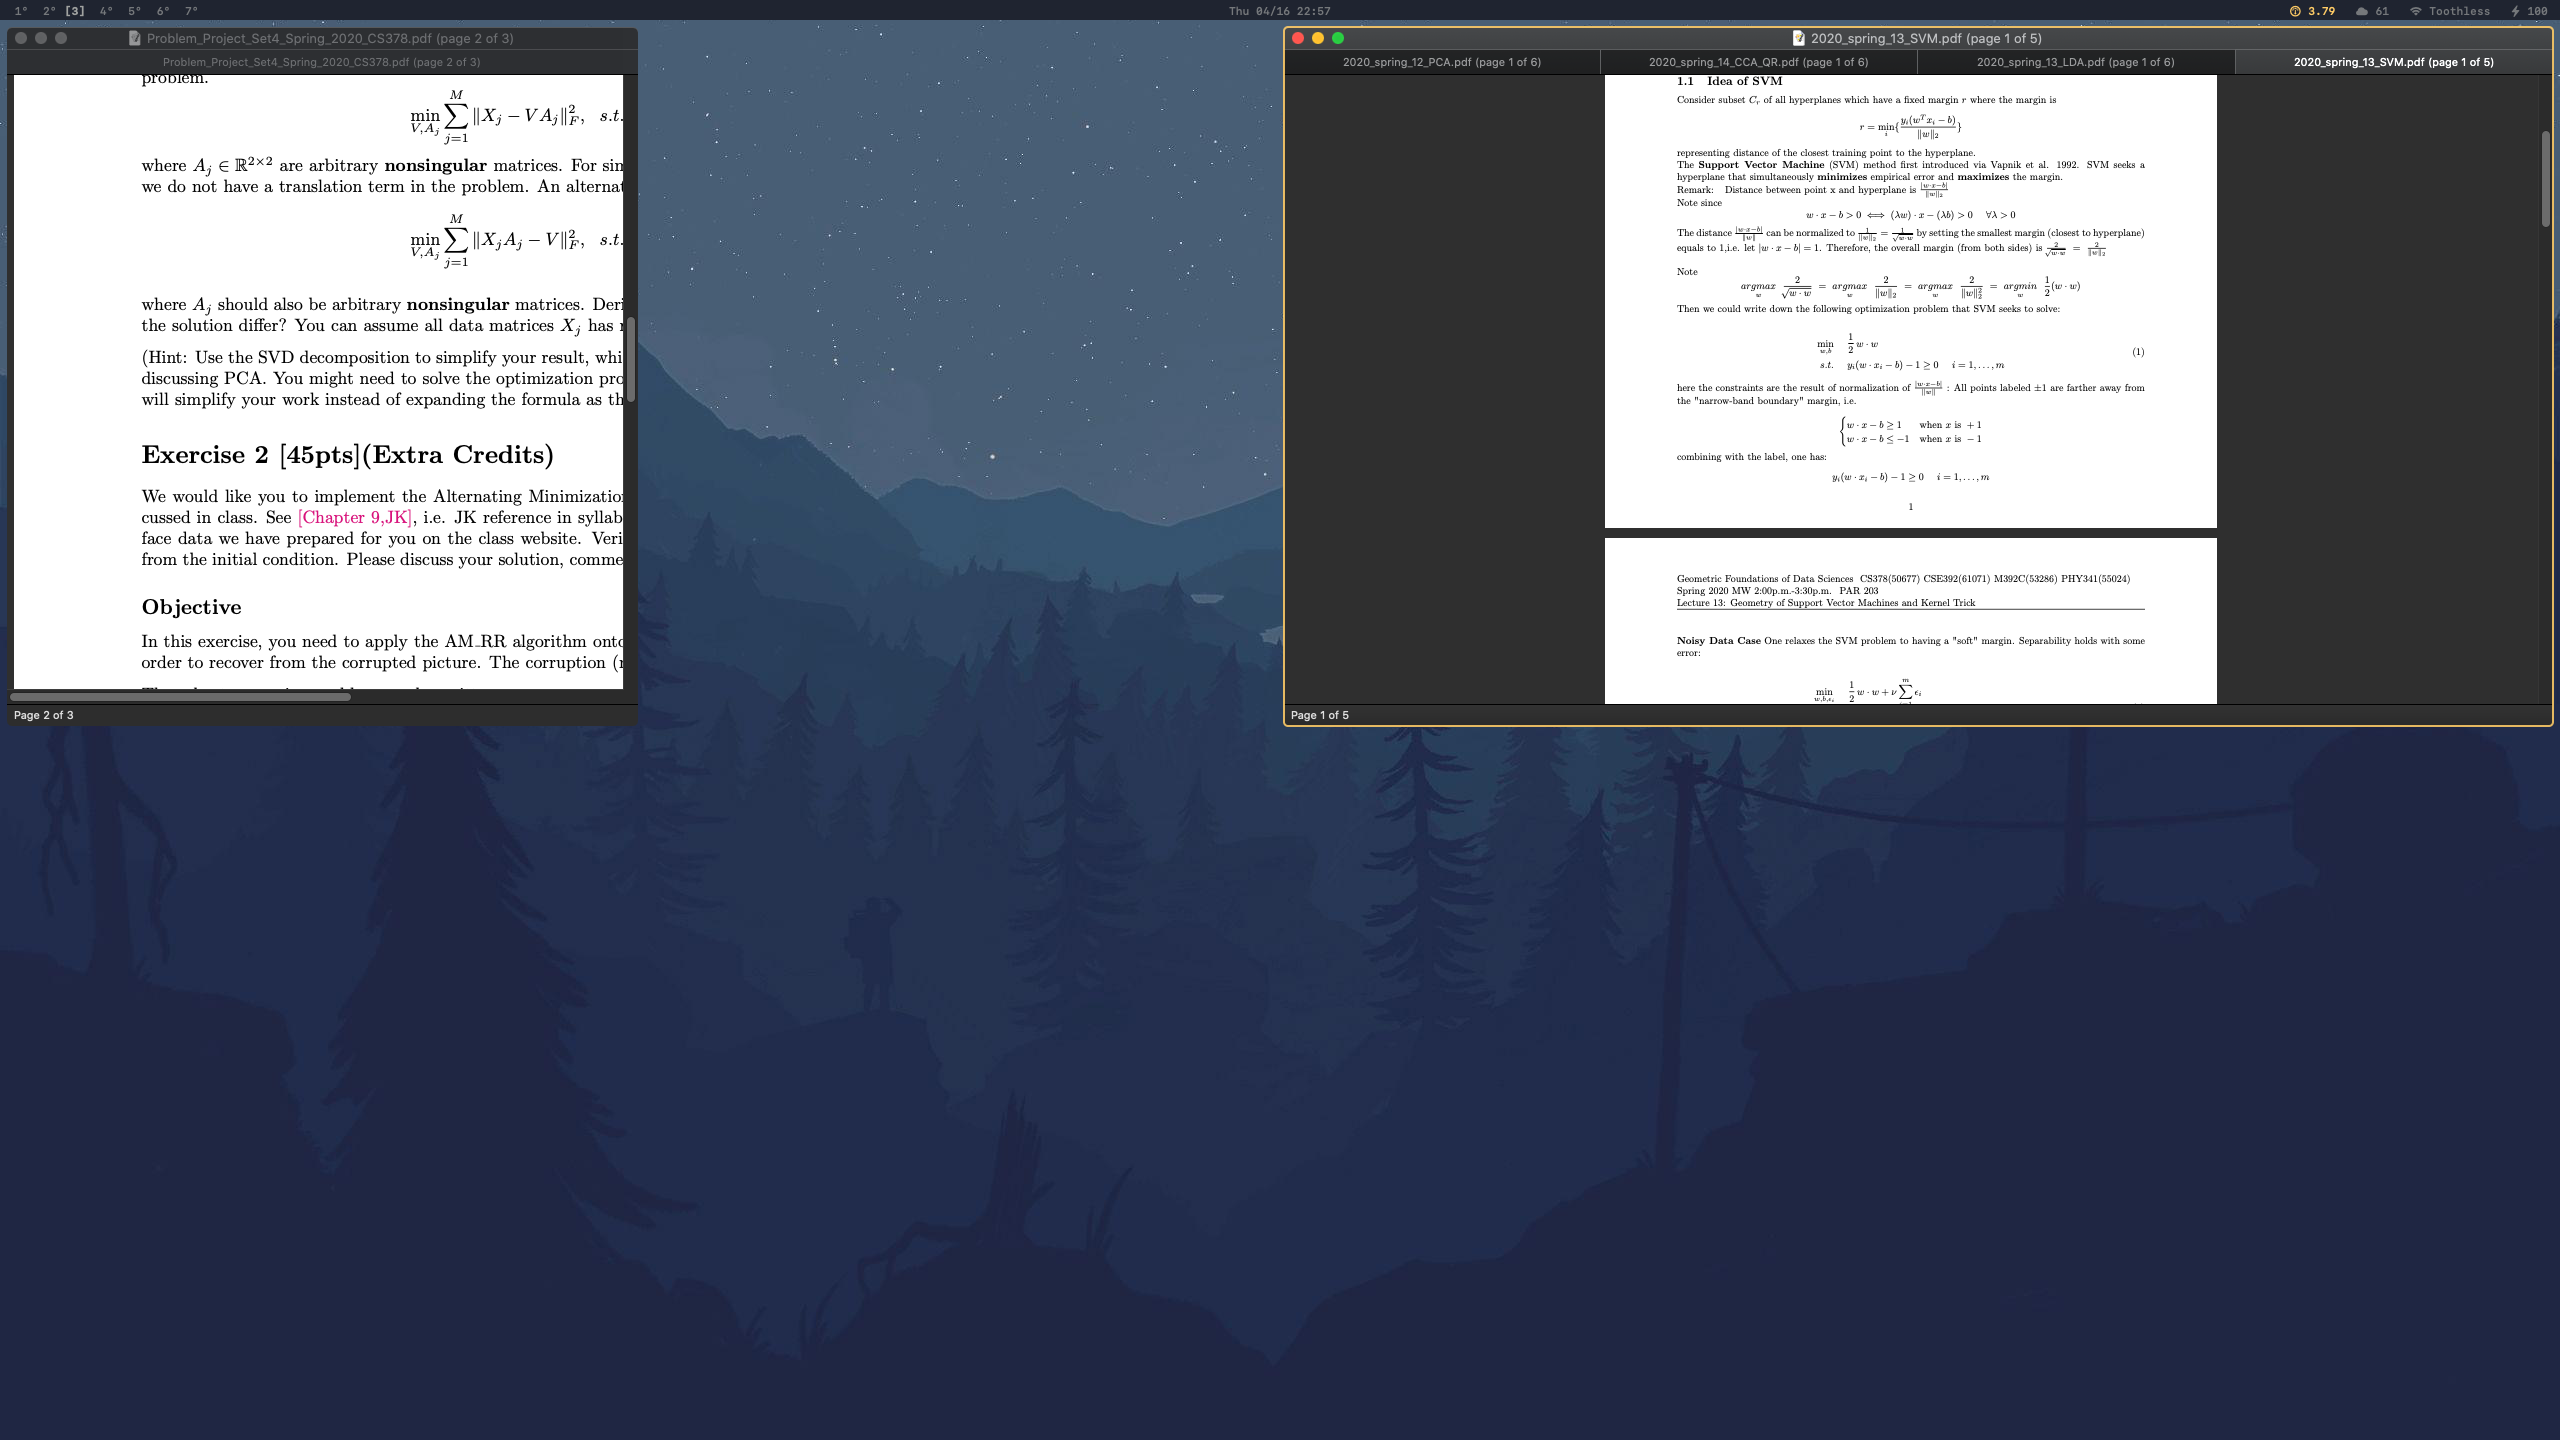Select the Problem_Project_Set4 tab in left window

click(322, 61)
